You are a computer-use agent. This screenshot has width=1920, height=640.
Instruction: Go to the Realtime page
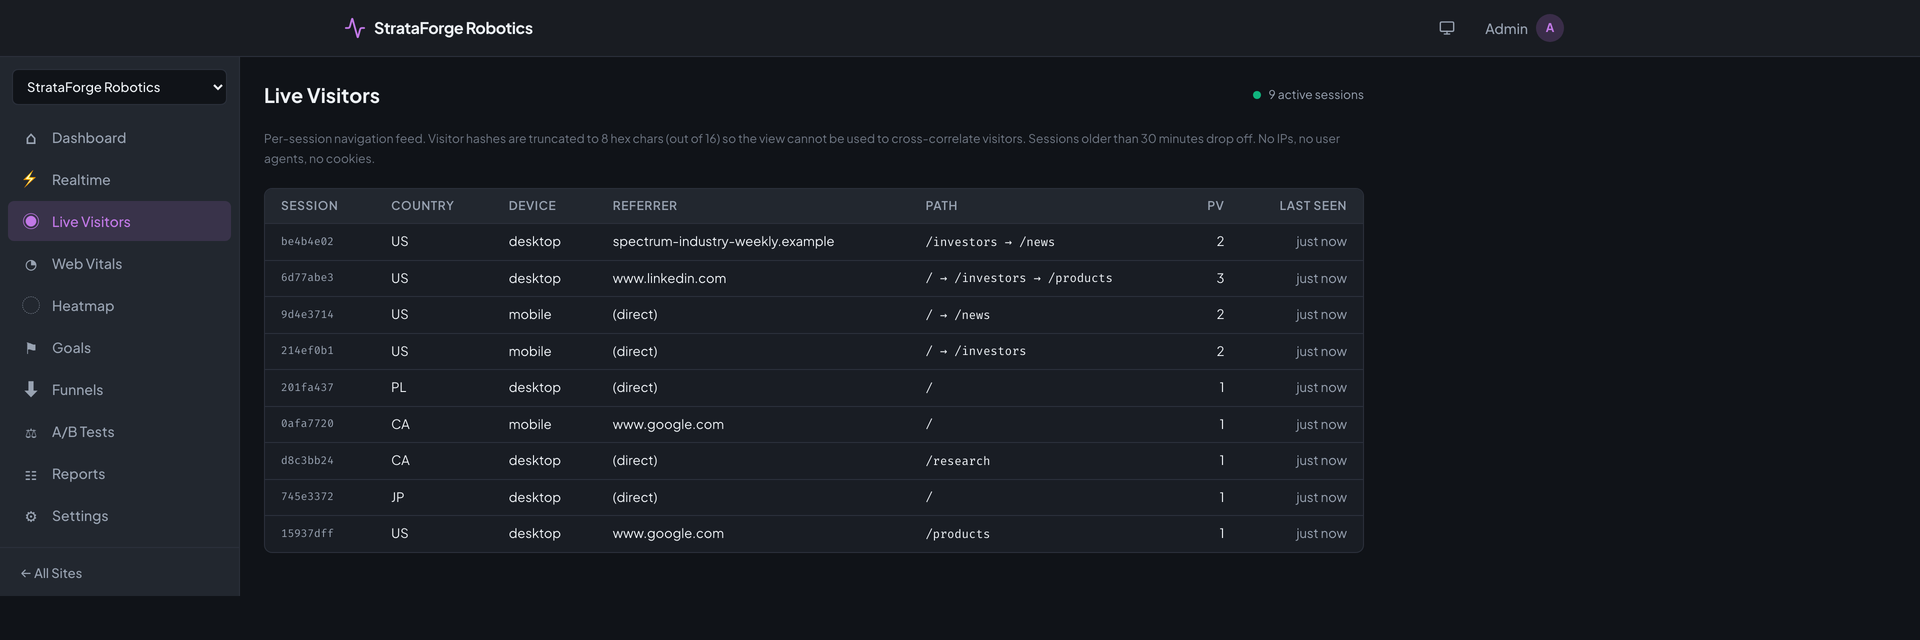(119, 180)
